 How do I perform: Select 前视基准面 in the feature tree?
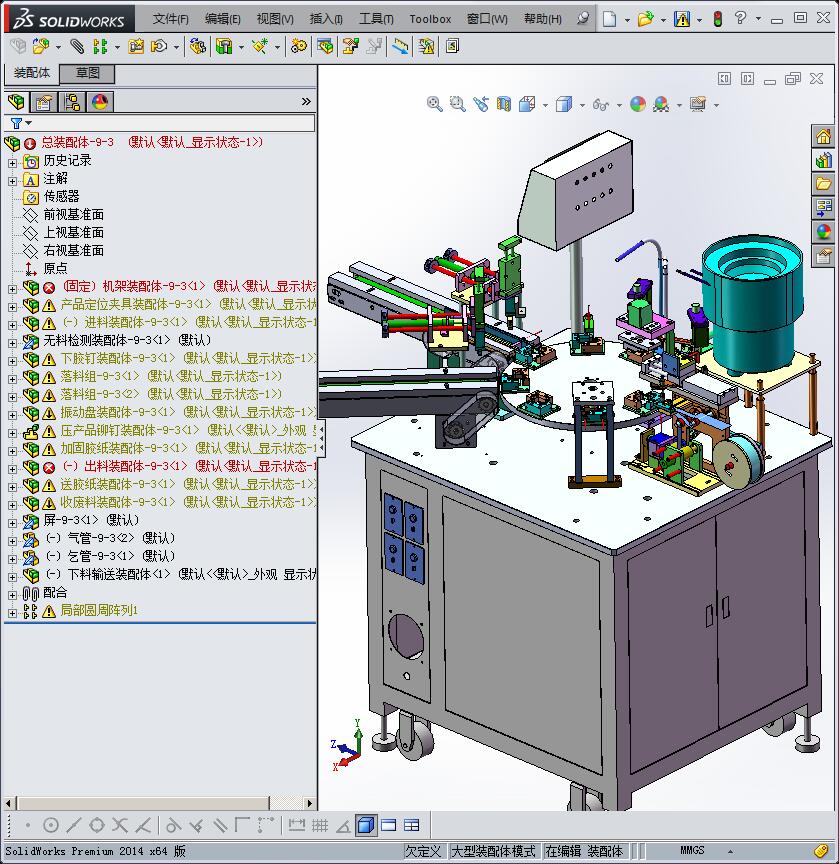(73, 215)
